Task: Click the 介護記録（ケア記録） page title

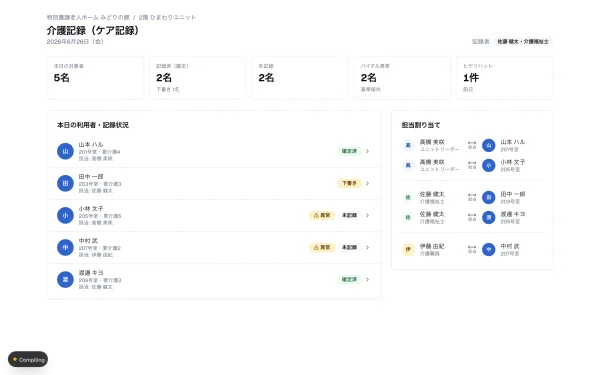Action: [x=93, y=30]
